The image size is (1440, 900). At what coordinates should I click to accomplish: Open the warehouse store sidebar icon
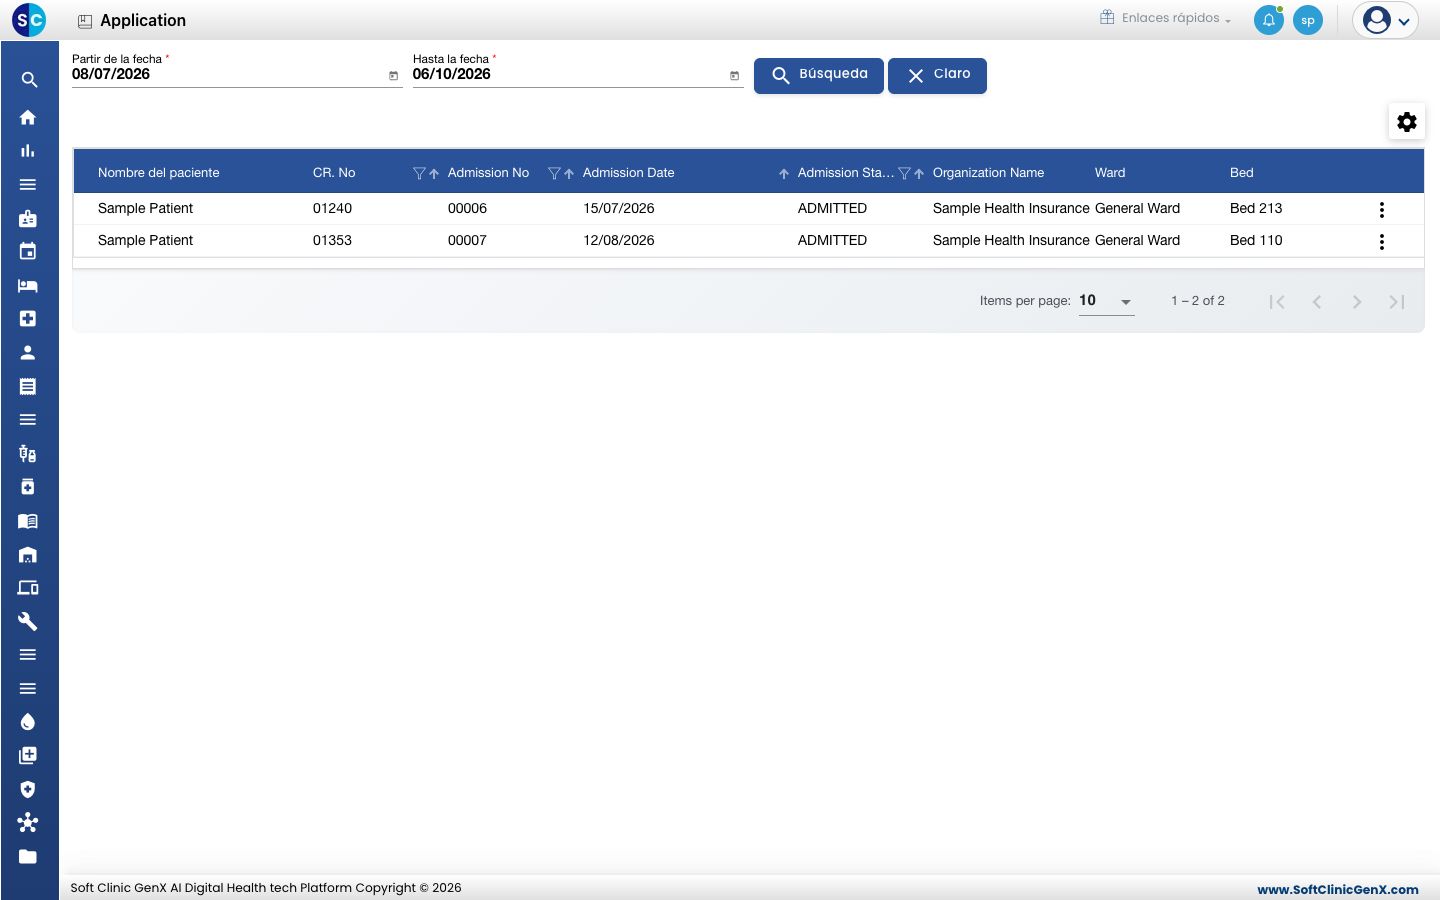coord(28,555)
